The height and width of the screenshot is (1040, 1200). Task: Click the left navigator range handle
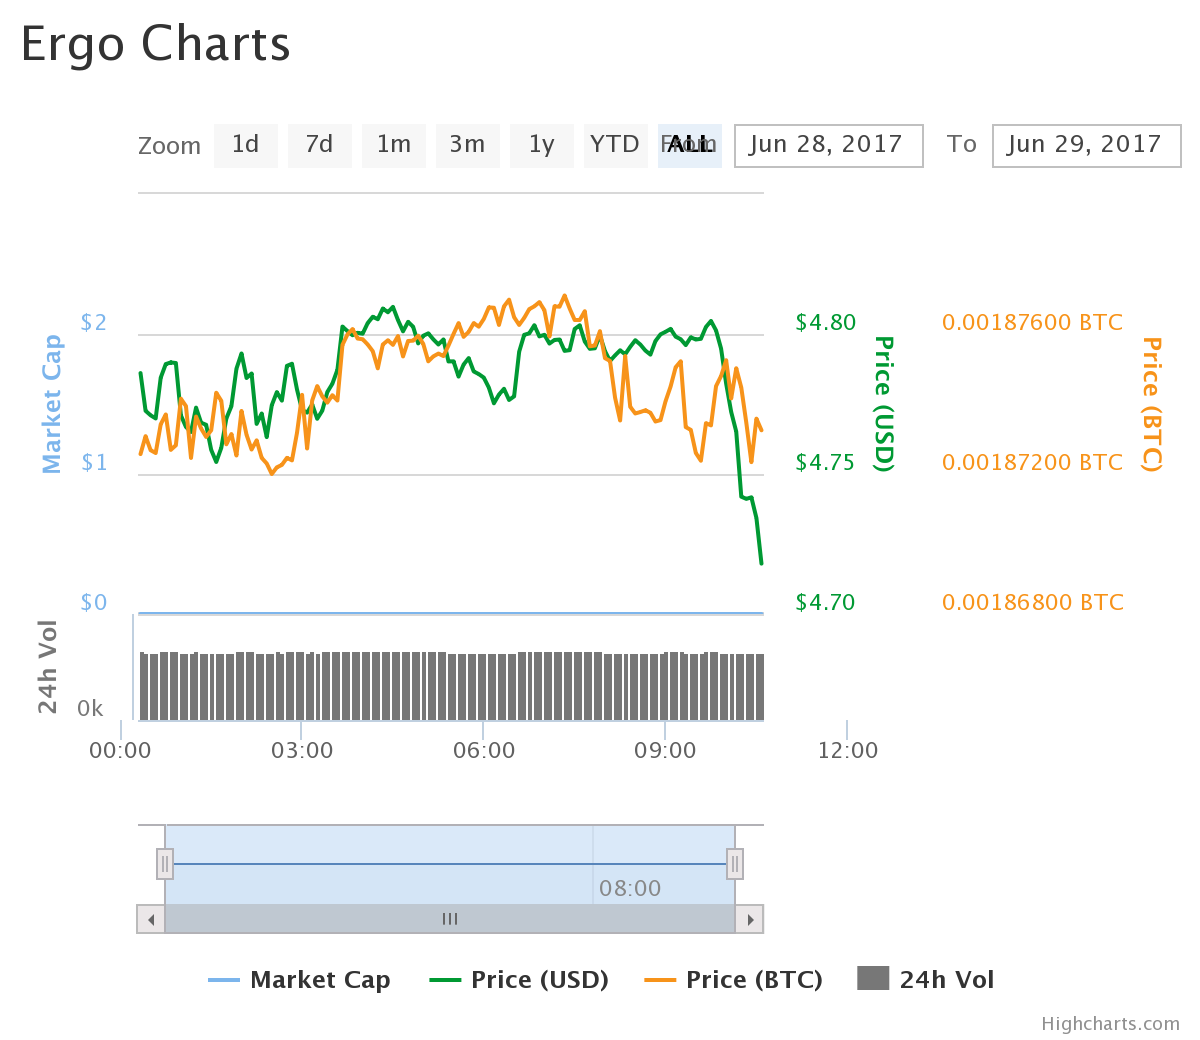coord(164,863)
